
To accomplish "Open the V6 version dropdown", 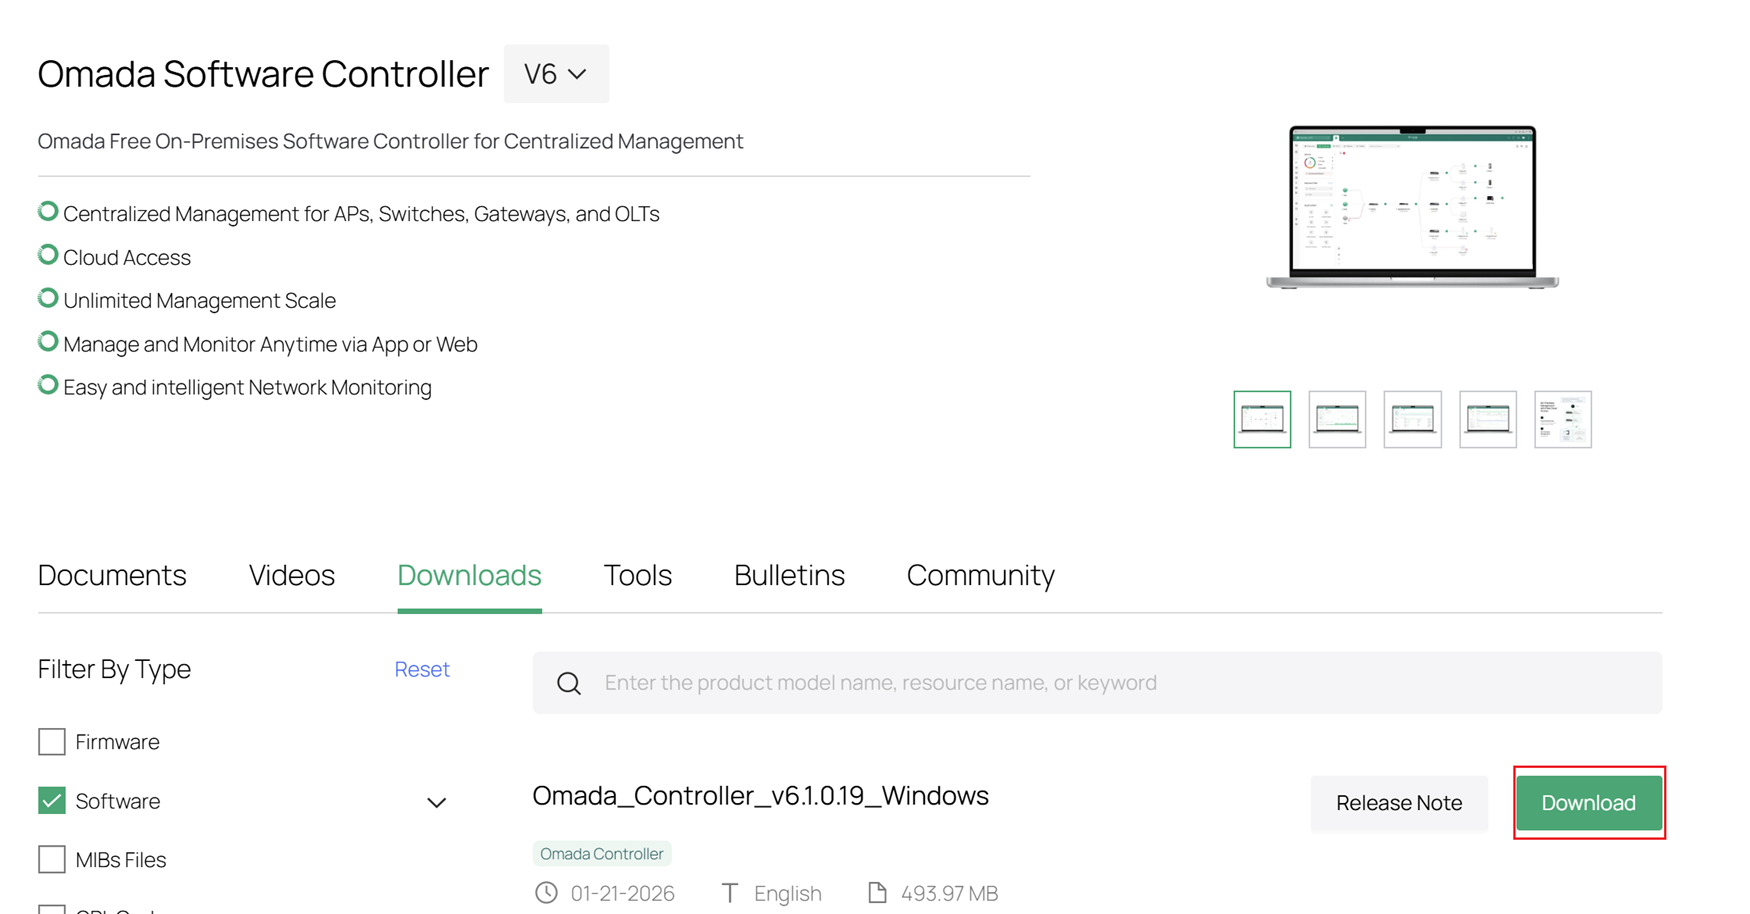I will [556, 73].
